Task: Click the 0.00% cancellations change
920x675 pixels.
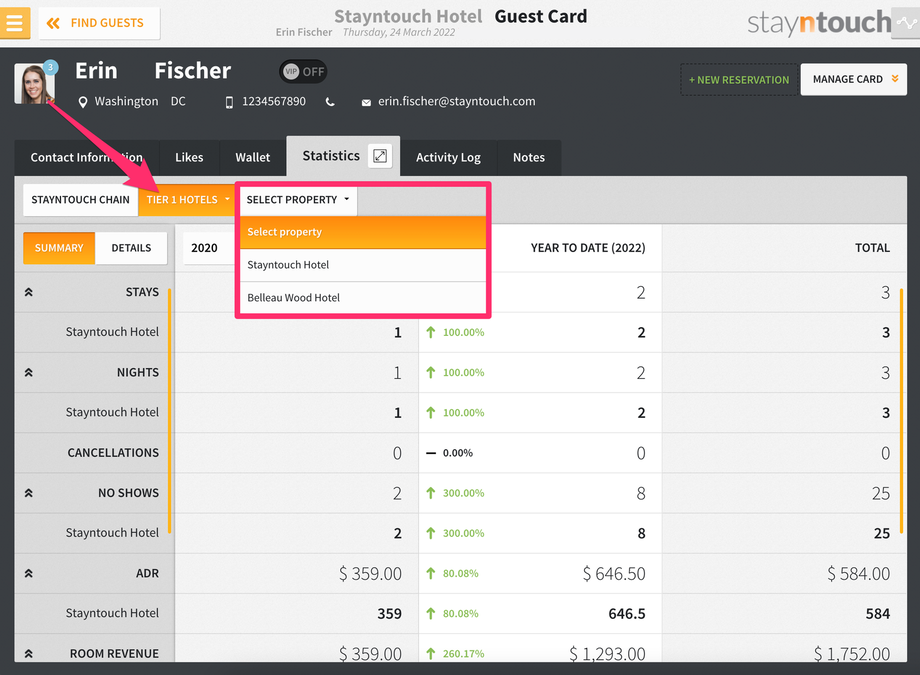Action: pos(458,453)
